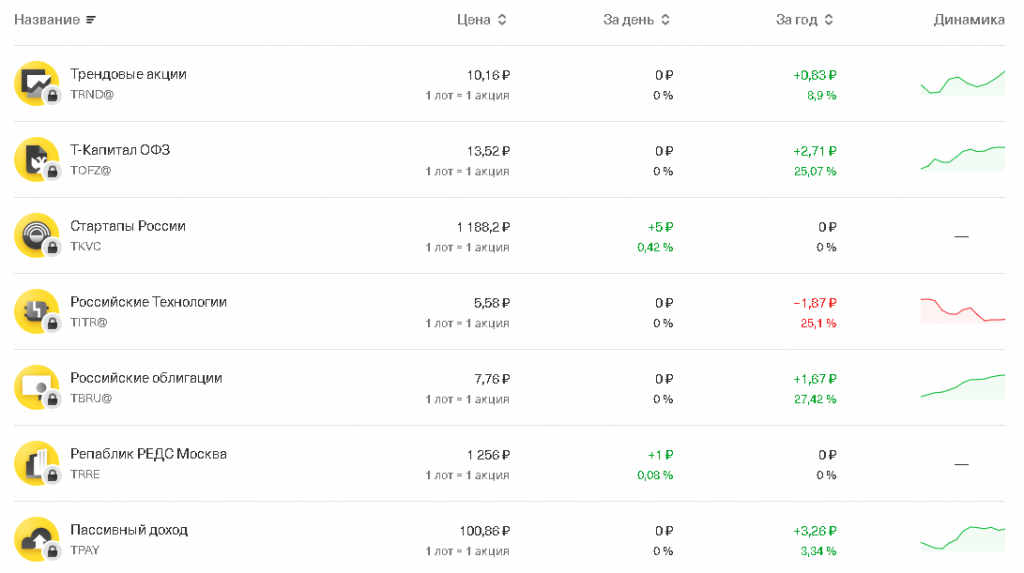Screen dimensions: 1024x573
Task: Click the Стартапы России fund icon
Action: (37, 235)
